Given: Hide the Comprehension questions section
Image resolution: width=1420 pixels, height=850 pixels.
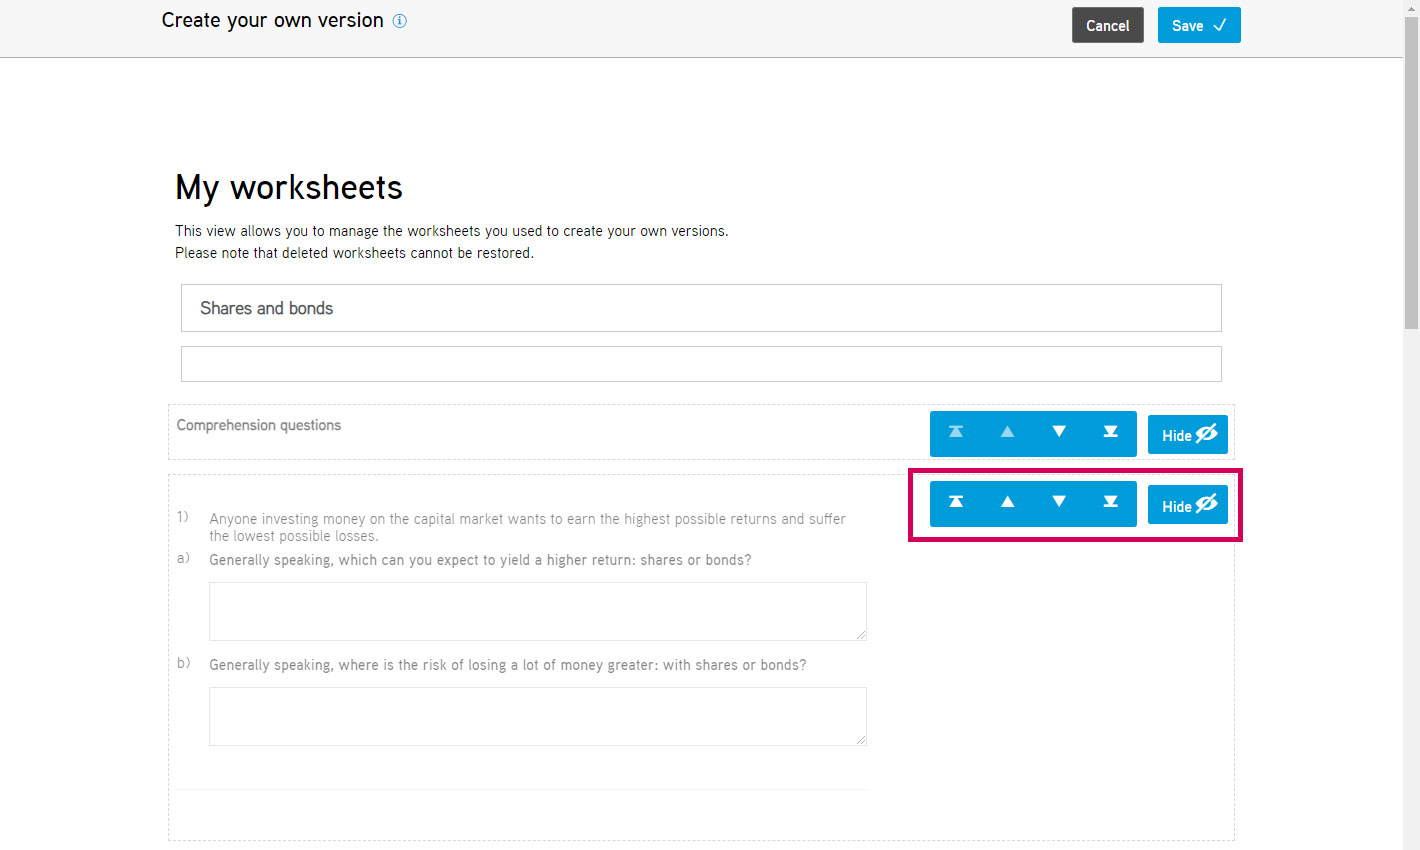Looking at the screenshot, I should click(1188, 435).
